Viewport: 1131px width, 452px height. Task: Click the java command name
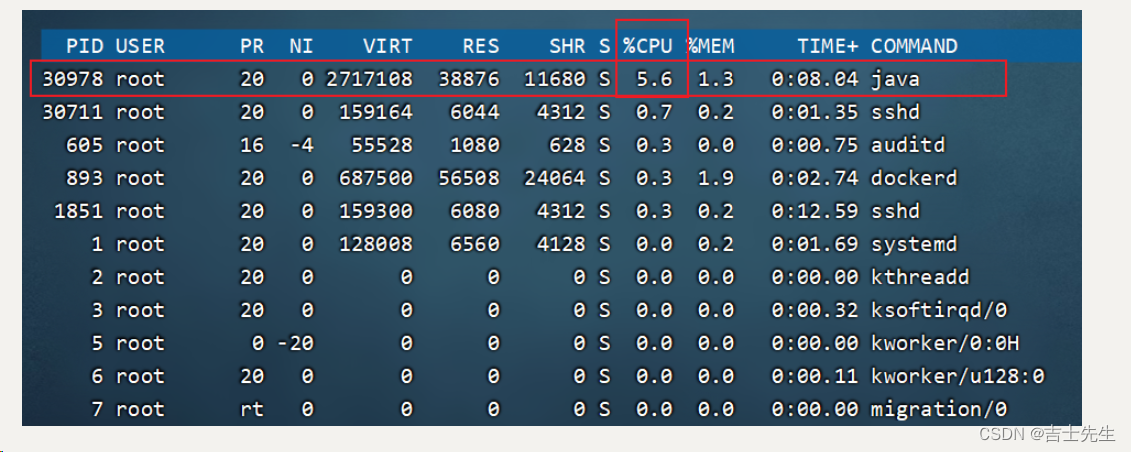895,79
